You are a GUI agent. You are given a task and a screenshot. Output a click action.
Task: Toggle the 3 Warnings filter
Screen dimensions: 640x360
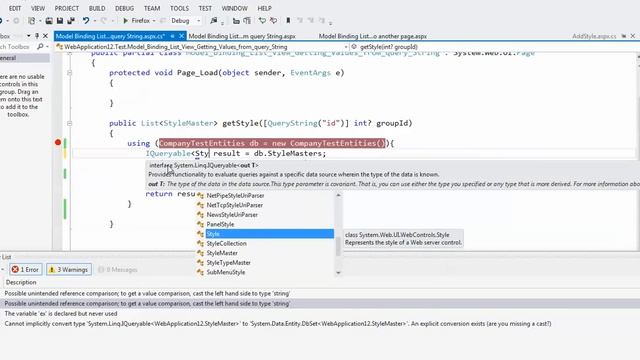tap(69, 269)
